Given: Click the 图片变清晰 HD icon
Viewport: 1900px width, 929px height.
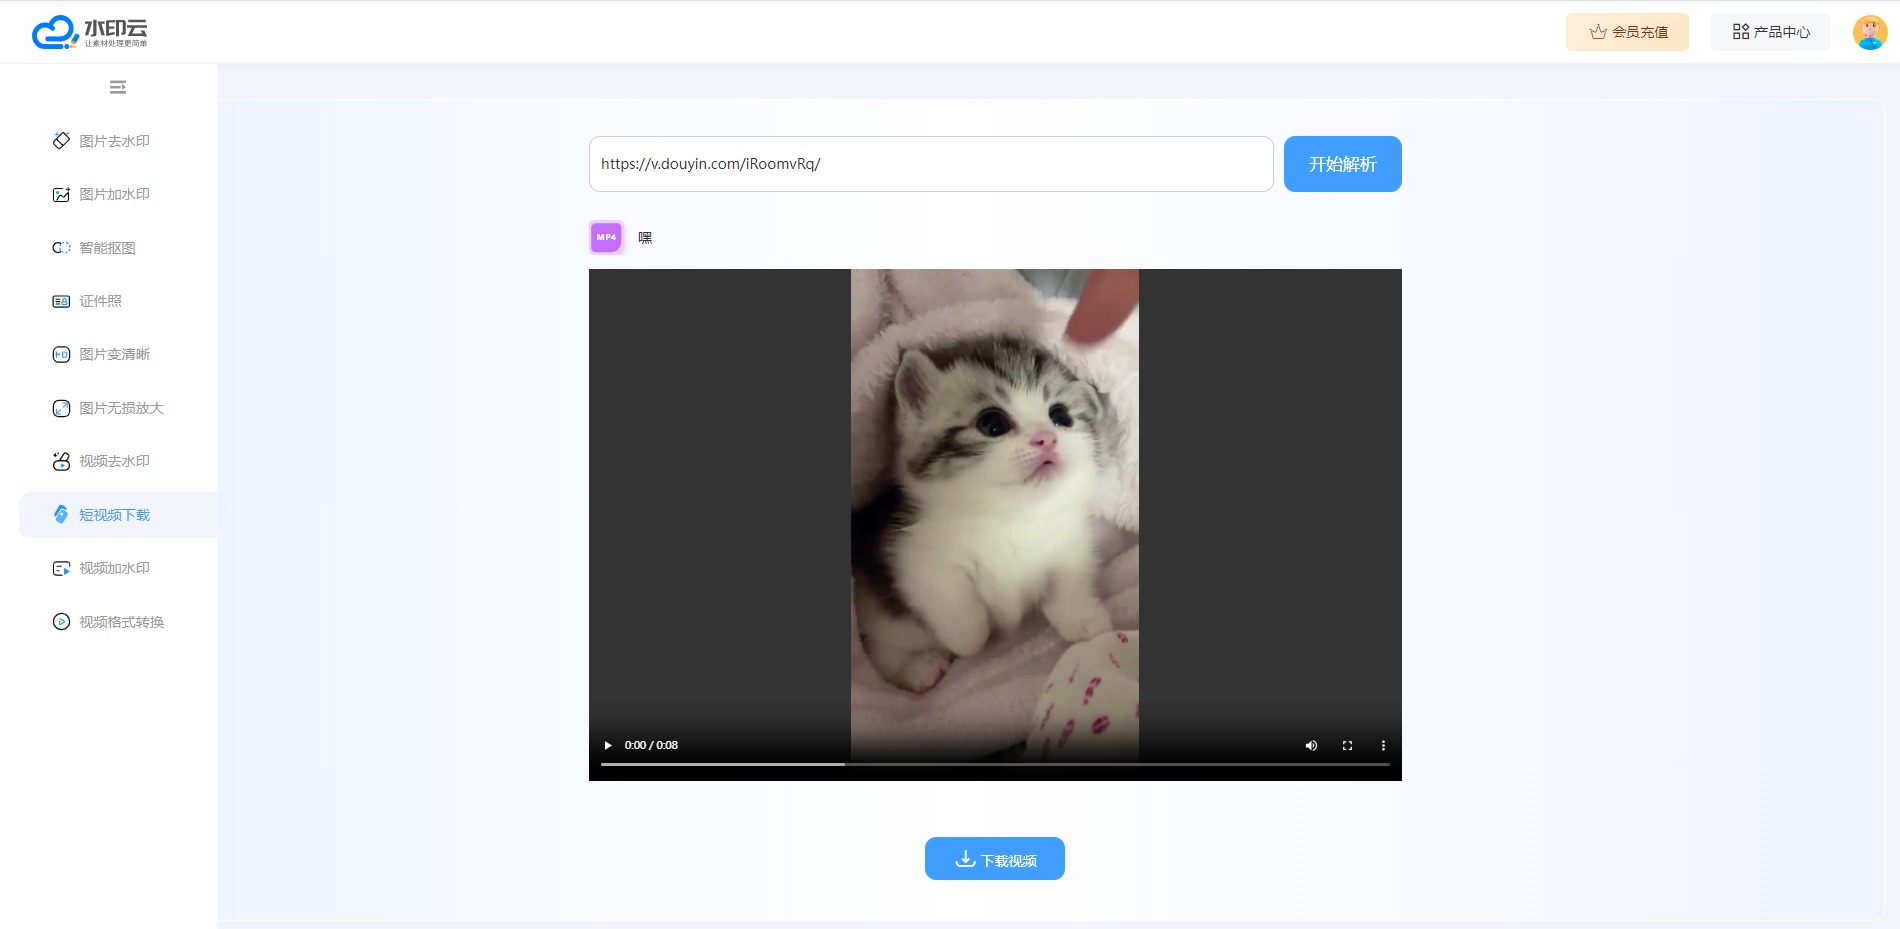Looking at the screenshot, I should pyautogui.click(x=61, y=354).
